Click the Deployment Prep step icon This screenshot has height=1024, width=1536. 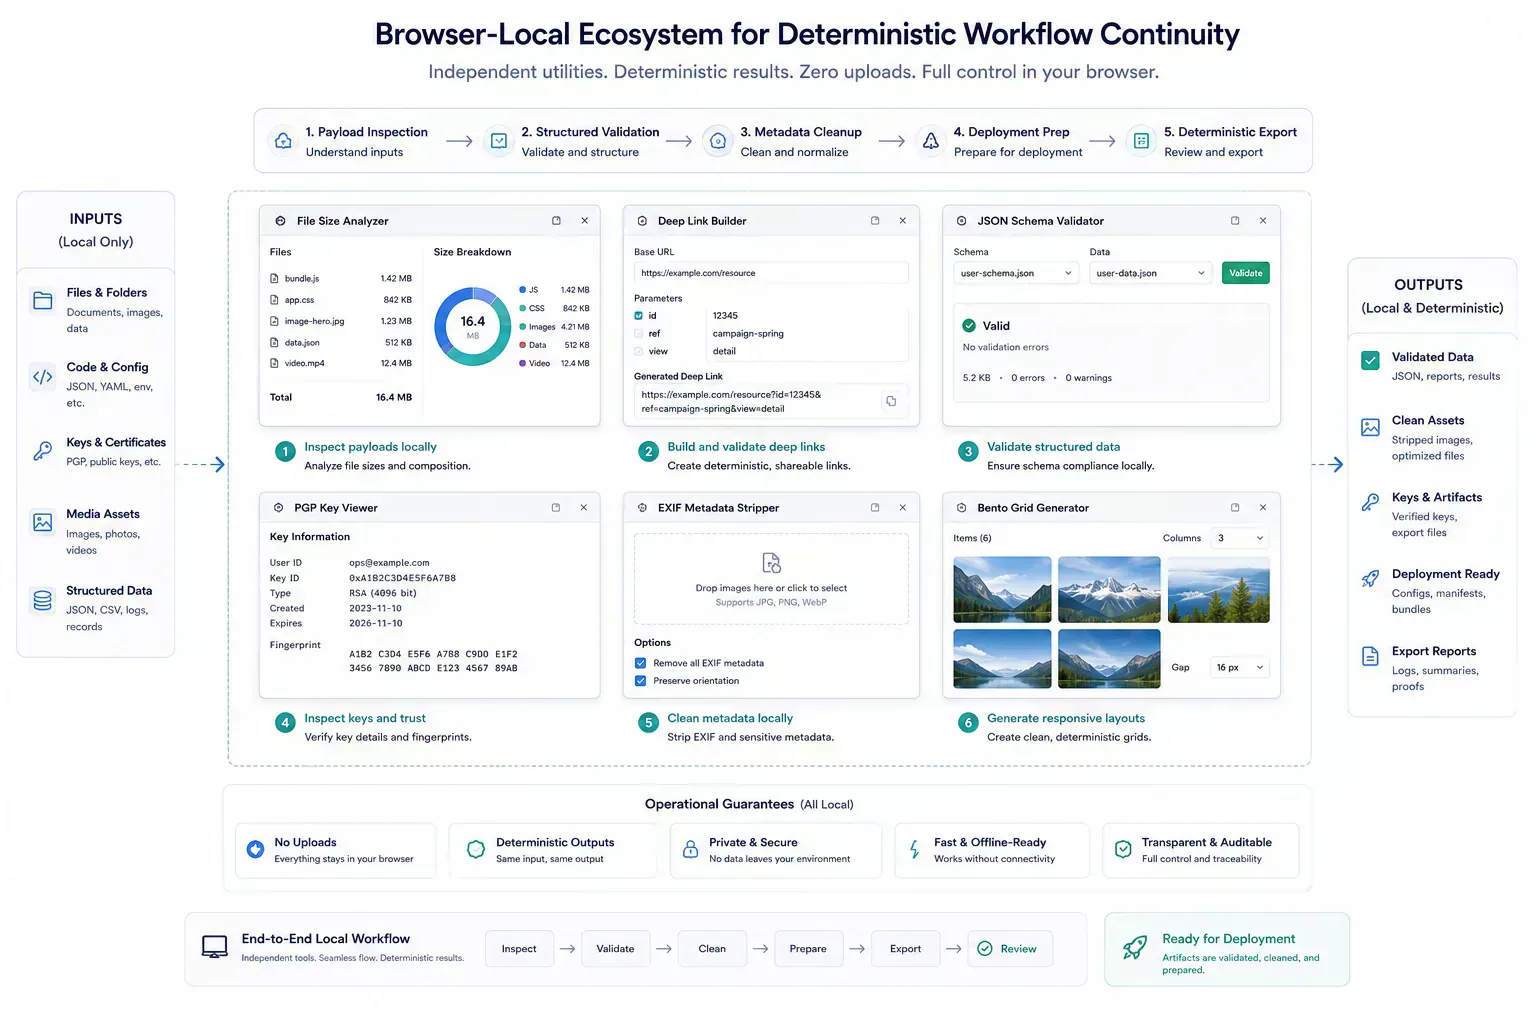(x=931, y=141)
